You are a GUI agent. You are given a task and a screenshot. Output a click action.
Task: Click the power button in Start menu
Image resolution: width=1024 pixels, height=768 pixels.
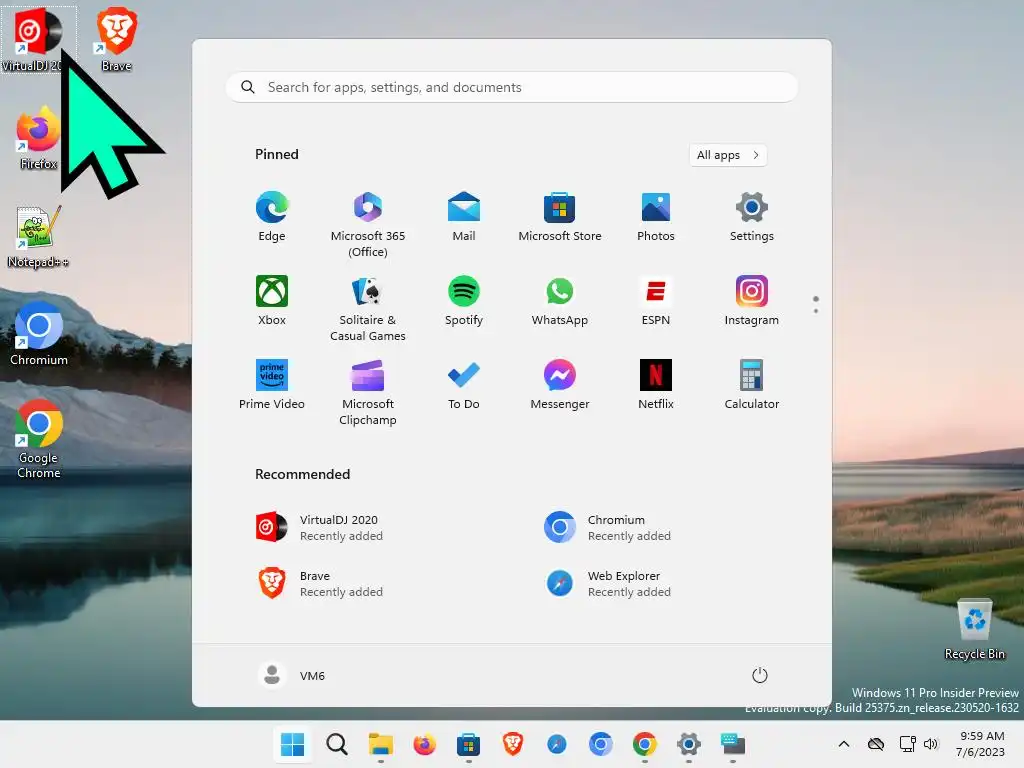coord(760,675)
